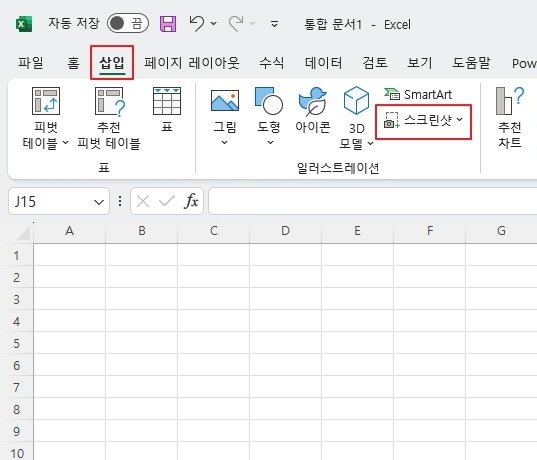Open the 도움말 (Help) tab
This screenshot has height=460, width=537.
(471, 63)
